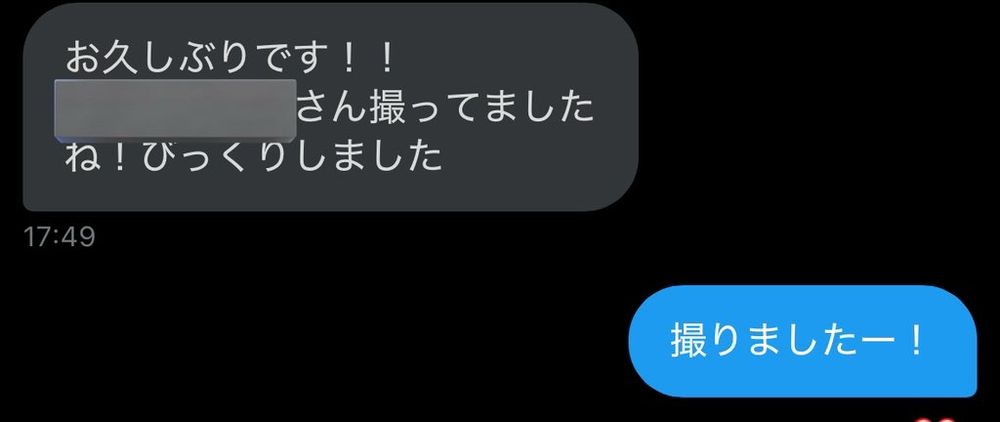The width and height of the screenshot is (1000, 422).
Task: Tap ました inside the blue sent bubble
Action: (x=797, y=341)
